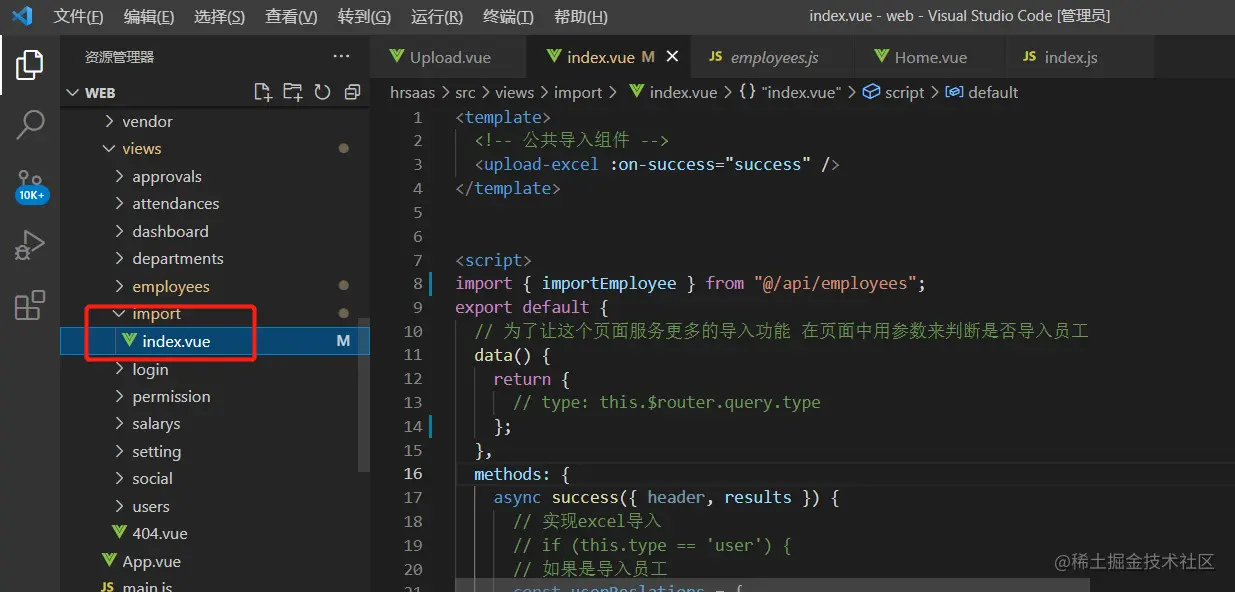The width and height of the screenshot is (1235, 592).
Task: Open the Search view icon
Action: coord(29,125)
